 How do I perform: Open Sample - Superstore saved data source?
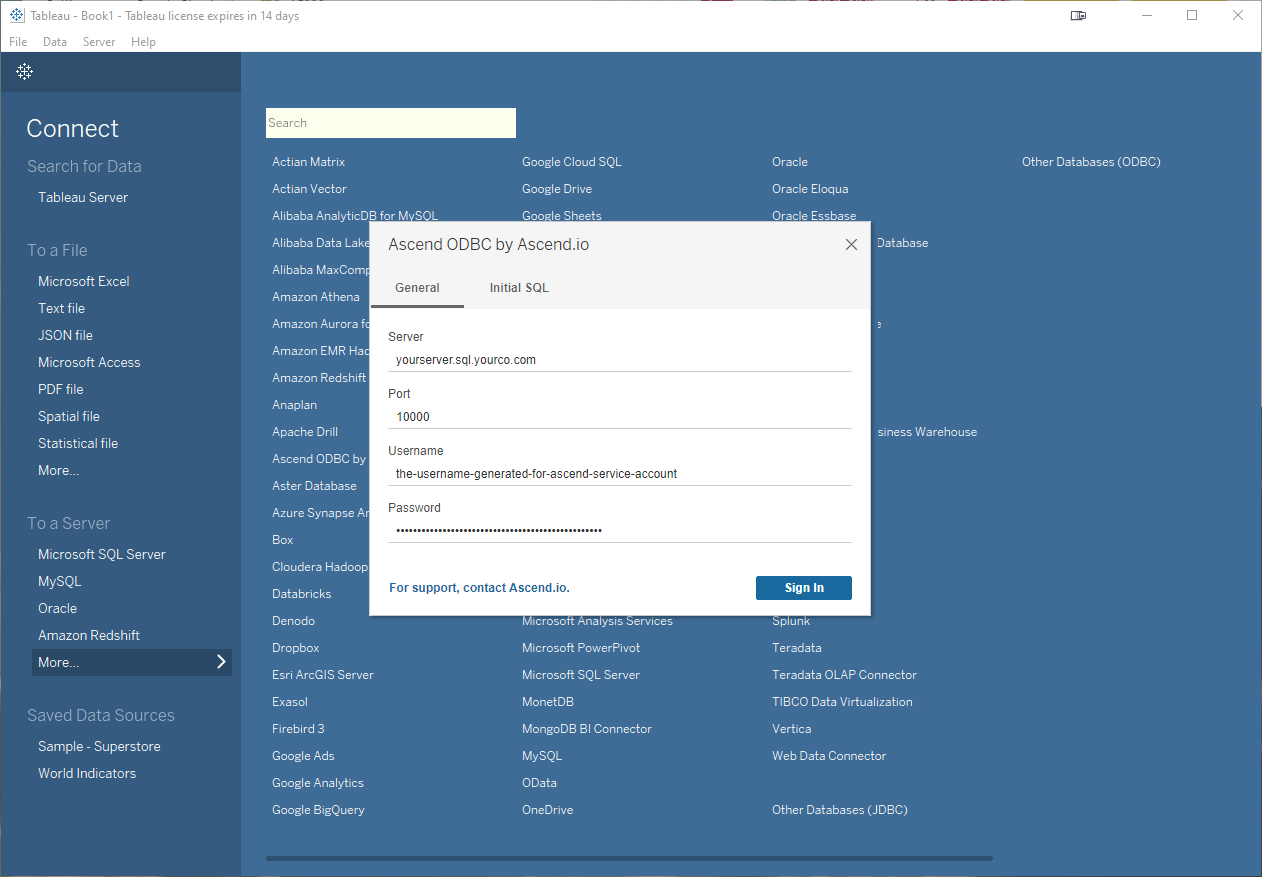tap(99, 747)
